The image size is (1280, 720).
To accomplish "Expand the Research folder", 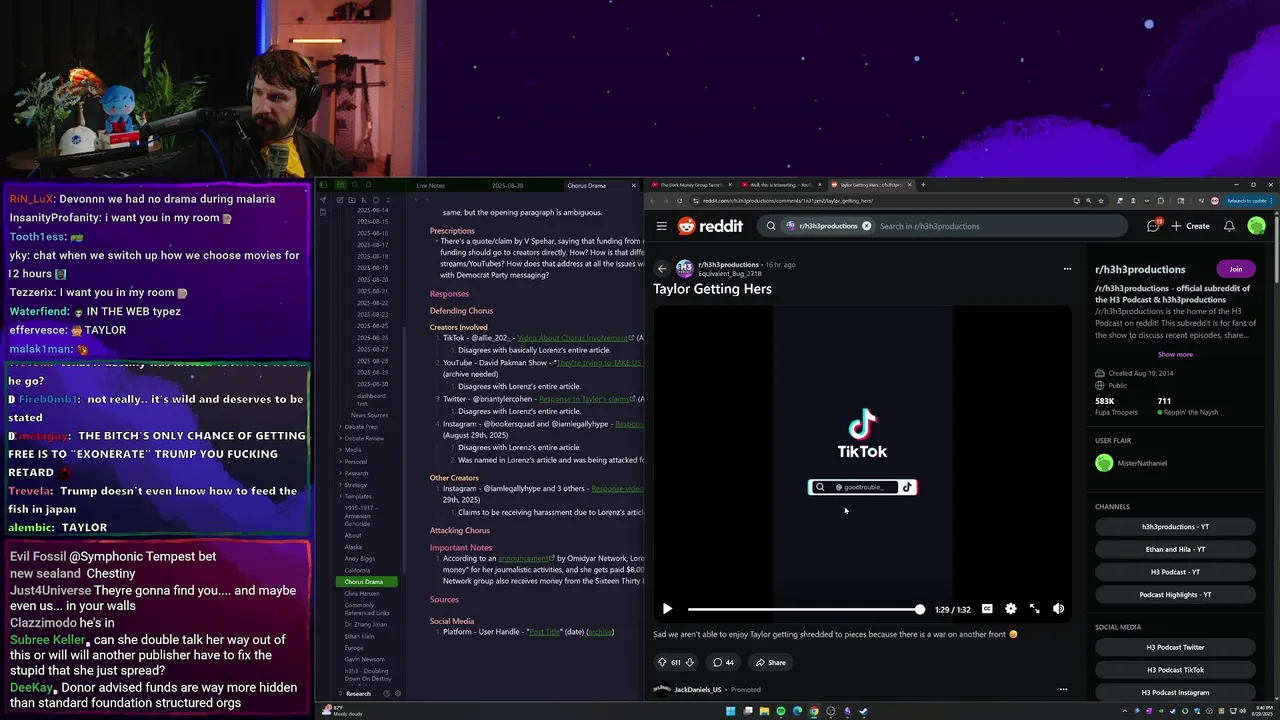I will [x=356, y=473].
